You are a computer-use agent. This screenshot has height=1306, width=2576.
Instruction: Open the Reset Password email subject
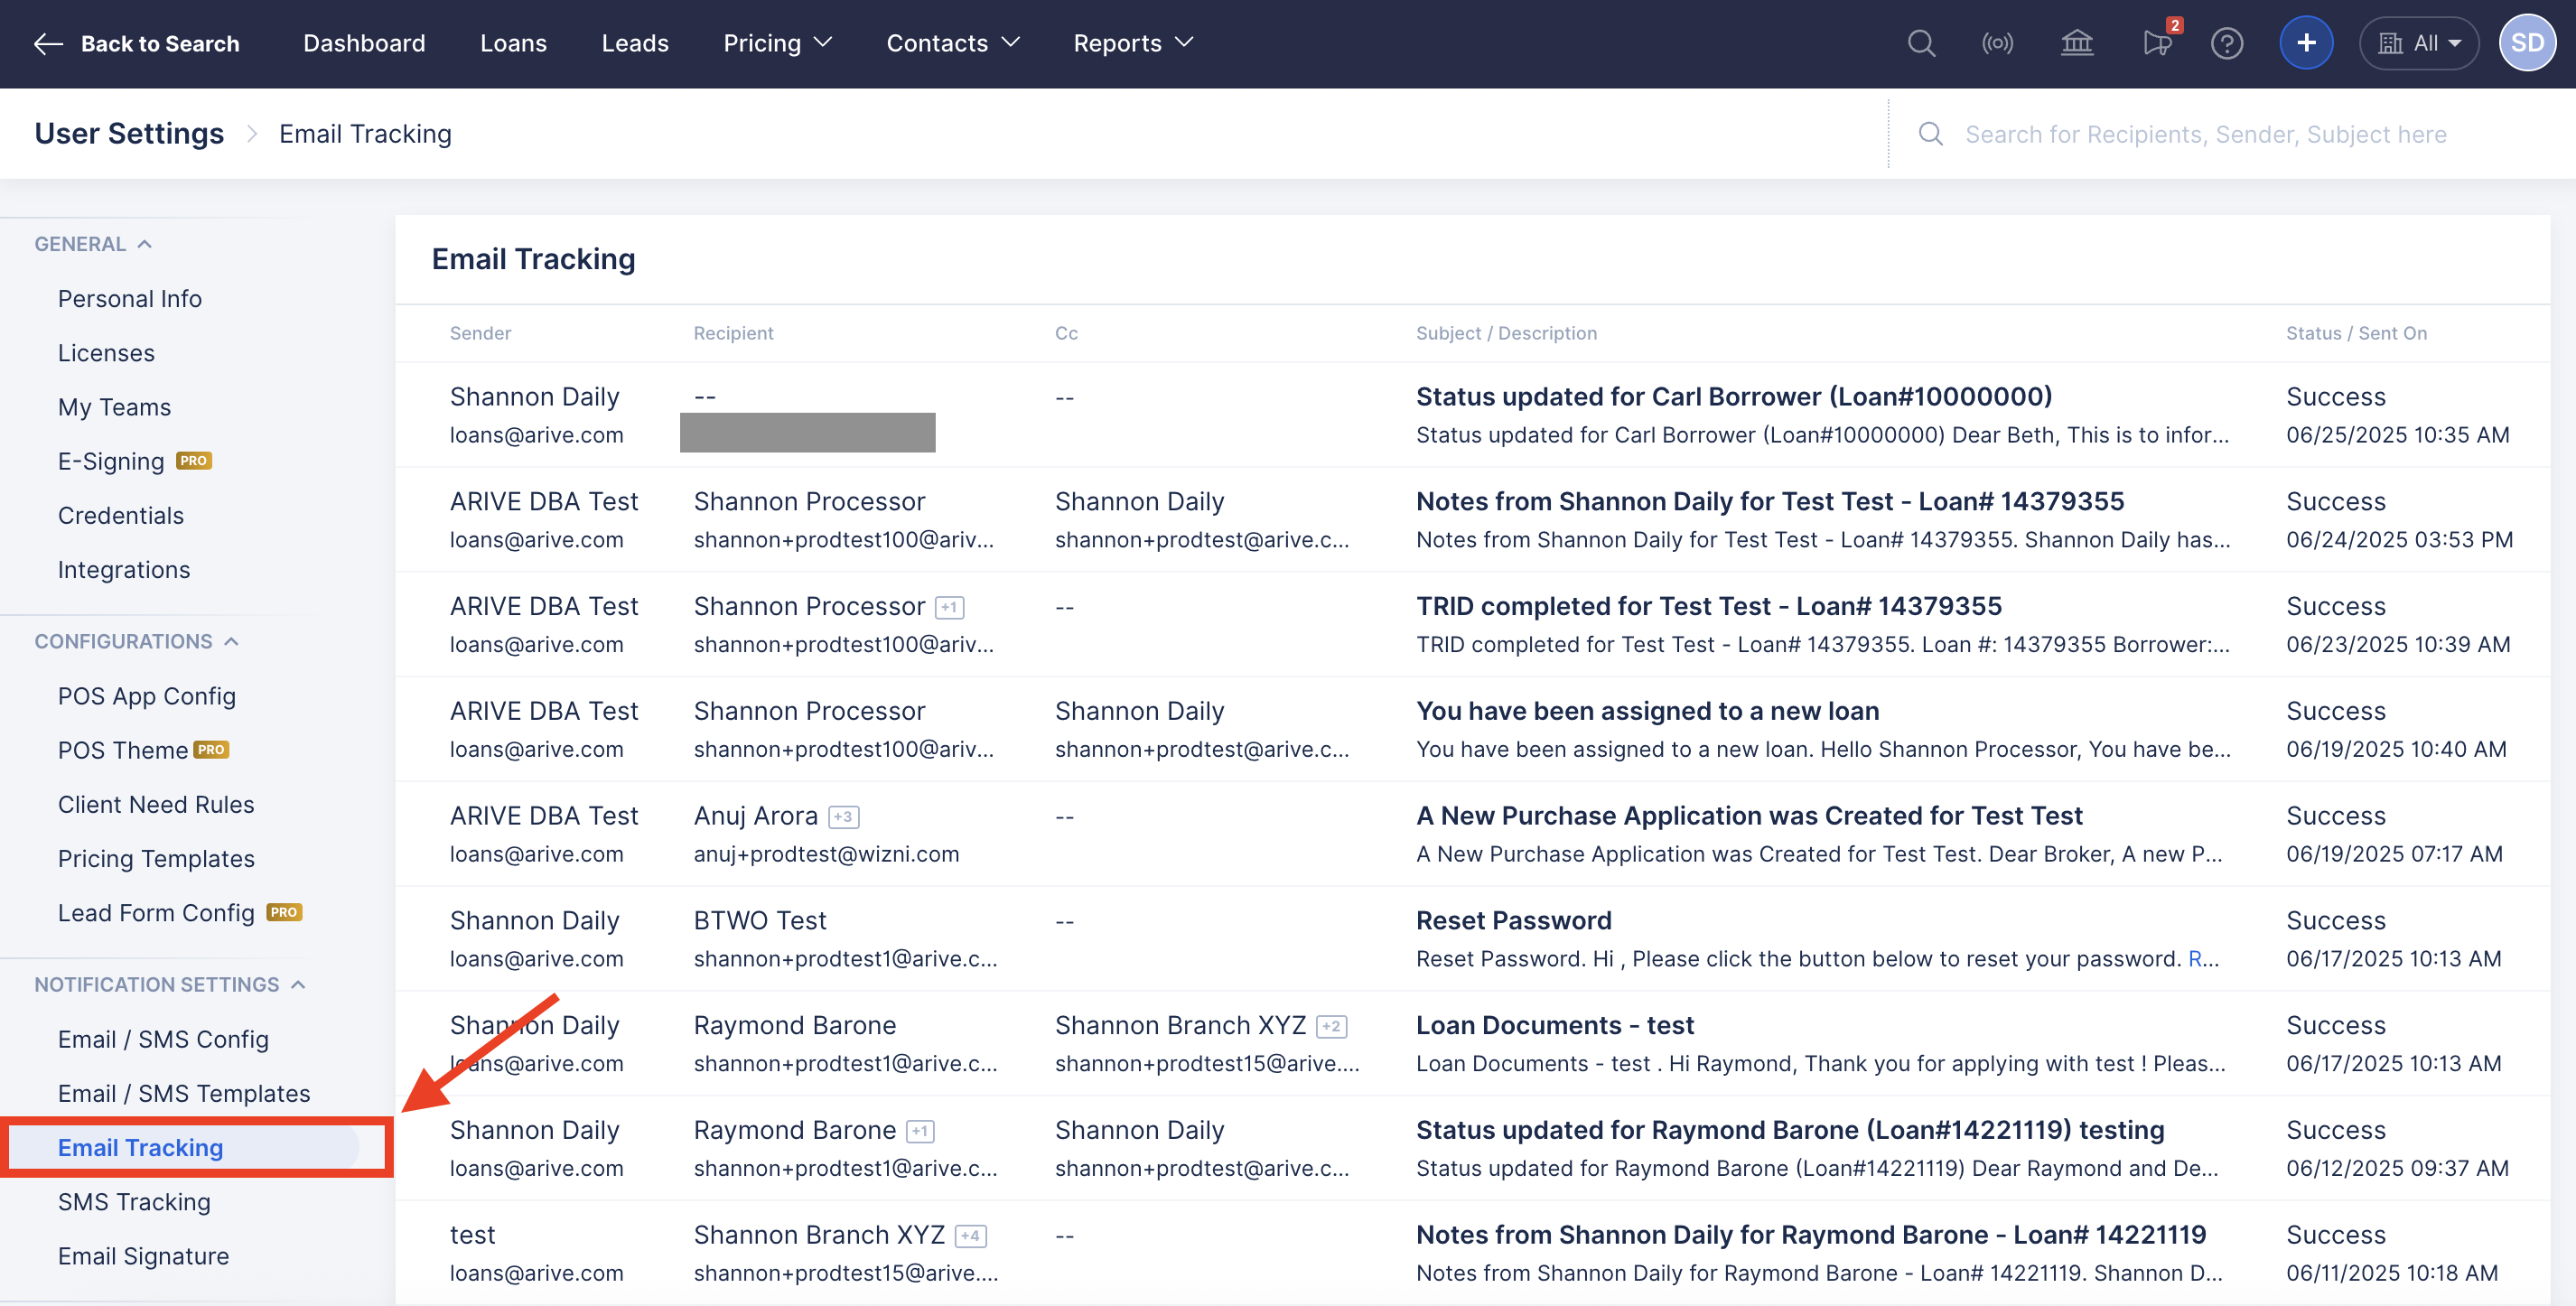click(1513, 920)
